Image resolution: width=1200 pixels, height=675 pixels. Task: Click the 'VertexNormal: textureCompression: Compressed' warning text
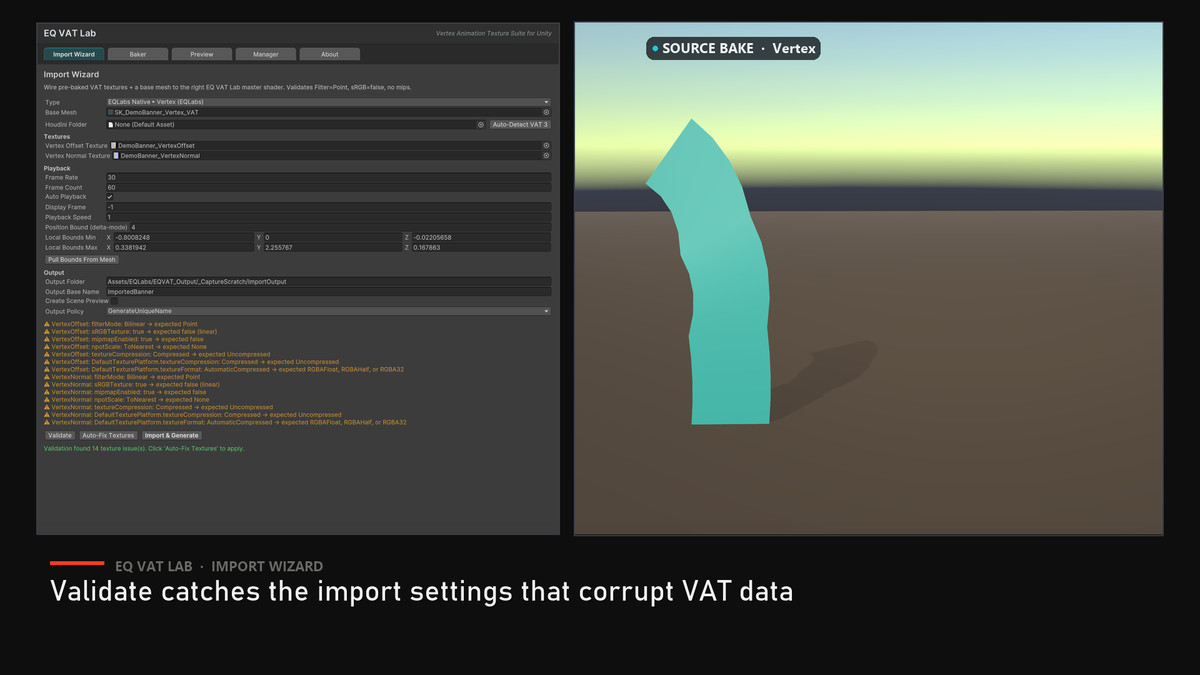(x=162, y=408)
